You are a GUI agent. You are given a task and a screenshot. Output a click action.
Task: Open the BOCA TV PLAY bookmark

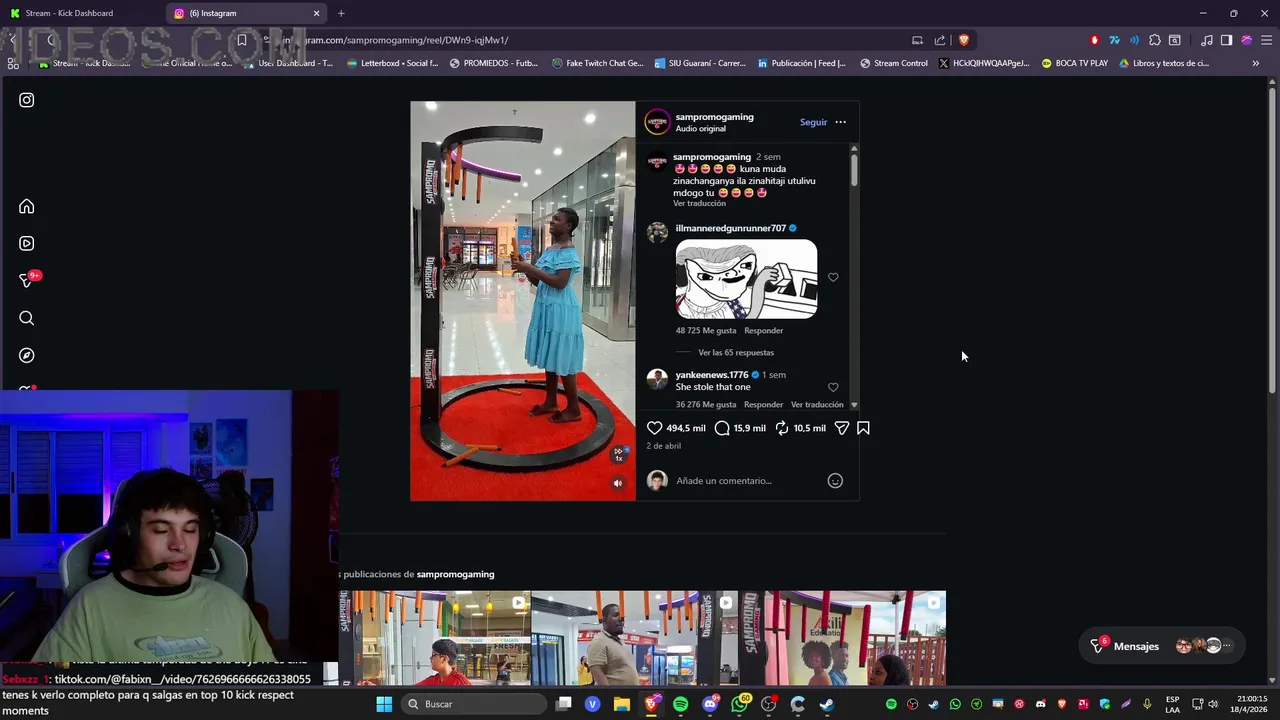coord(1075,63)
